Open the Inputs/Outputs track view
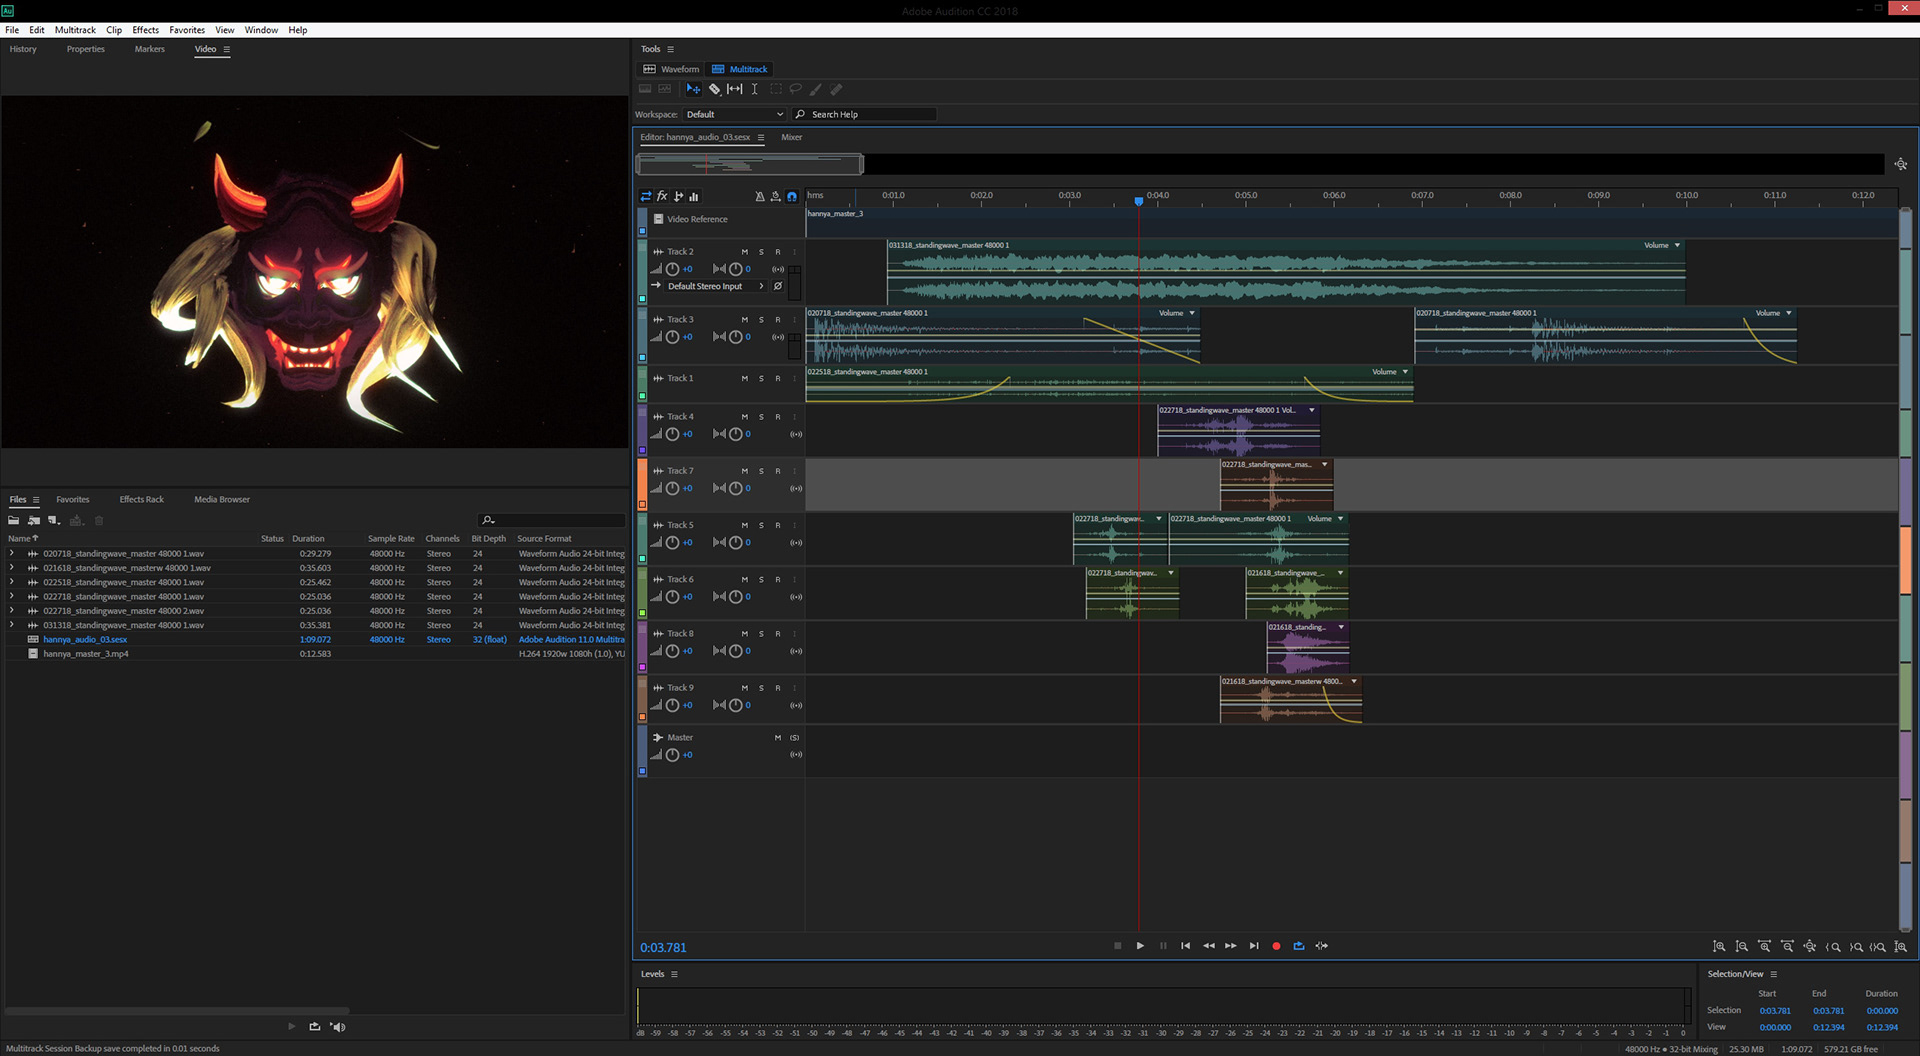This screenshot has width=1920, height=1056. [x=646, y=196]
